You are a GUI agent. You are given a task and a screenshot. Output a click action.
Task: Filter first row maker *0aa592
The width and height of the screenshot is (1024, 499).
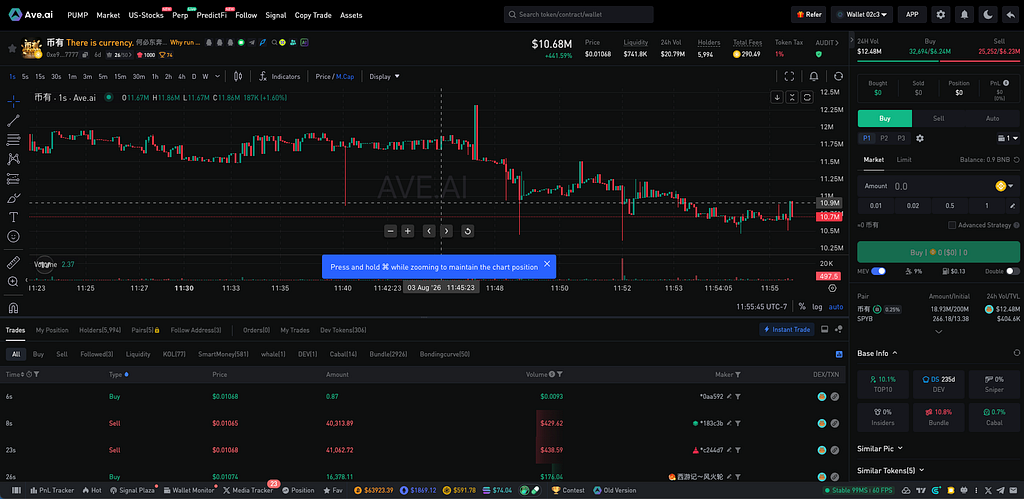point(738,396)
